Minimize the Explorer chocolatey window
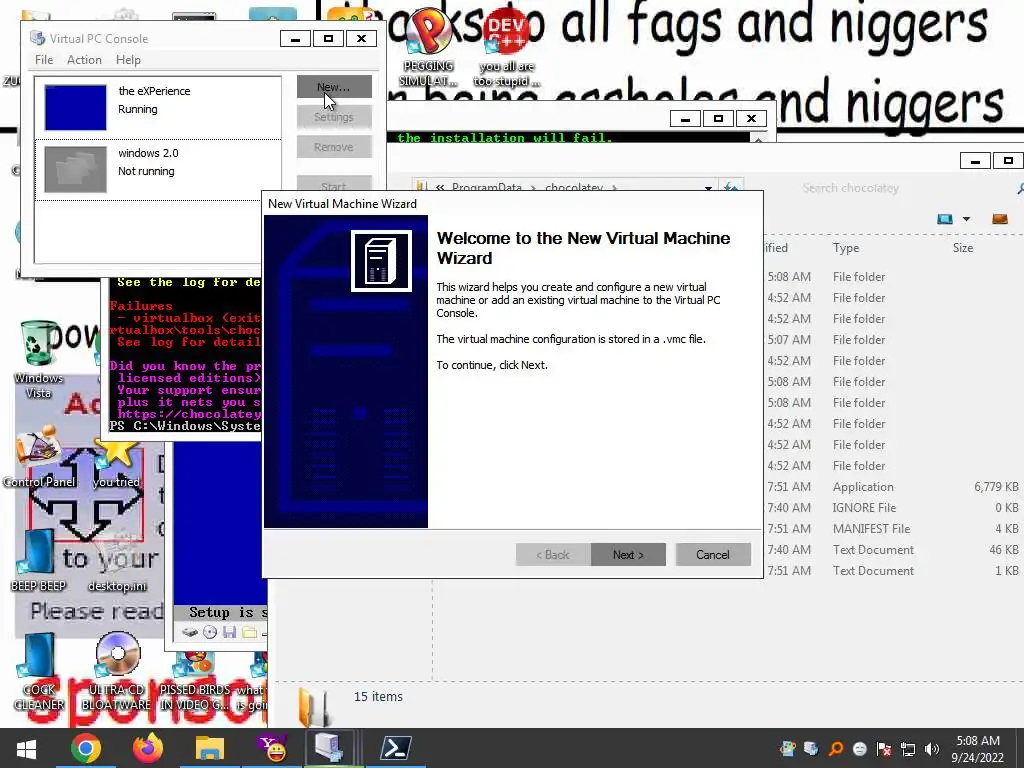Screen dimensions: 1024x768 [975, 161]
